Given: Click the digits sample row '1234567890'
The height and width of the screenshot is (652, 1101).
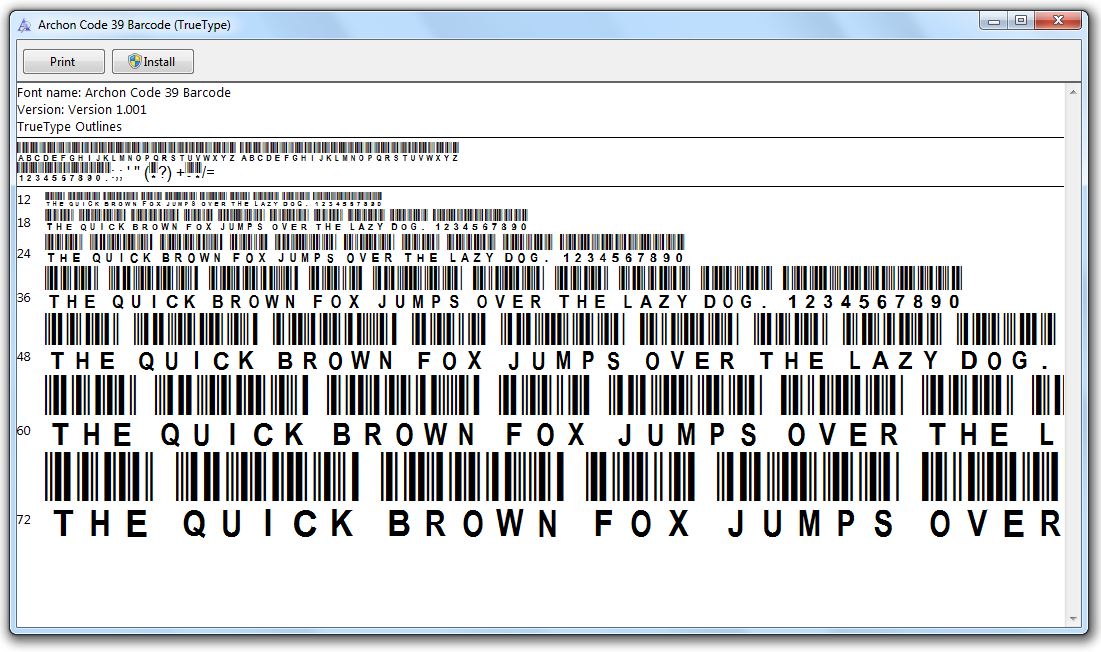Looking at the screenshot, I should [x=64, y=173].
